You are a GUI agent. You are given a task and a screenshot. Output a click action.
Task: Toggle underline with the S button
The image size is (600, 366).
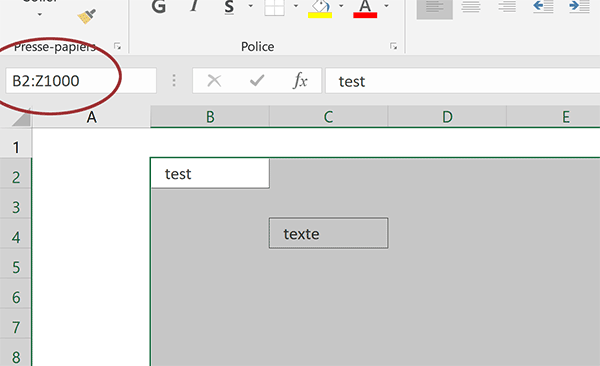click(229, 7)
